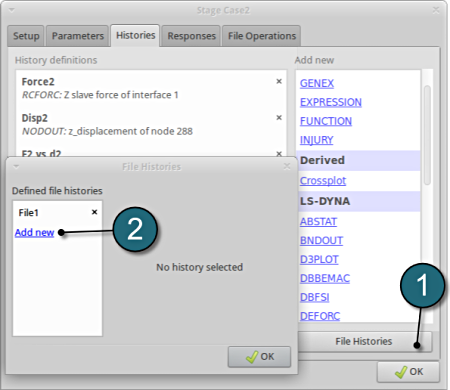Viewport: 450px width, 390px height.
Task: Close the File Histories dialog
Action: click(x=287, y=166)
